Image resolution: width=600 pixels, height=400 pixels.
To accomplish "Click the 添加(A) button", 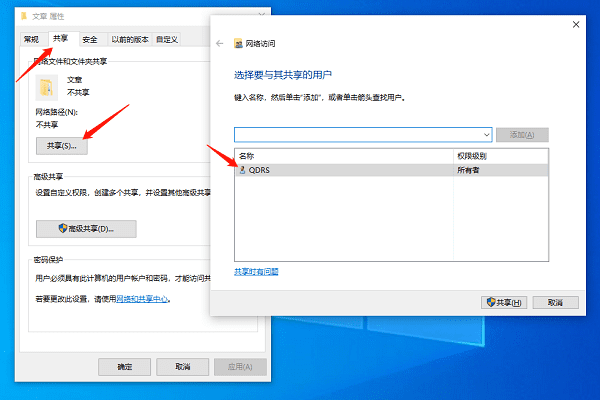I will 522,135.
